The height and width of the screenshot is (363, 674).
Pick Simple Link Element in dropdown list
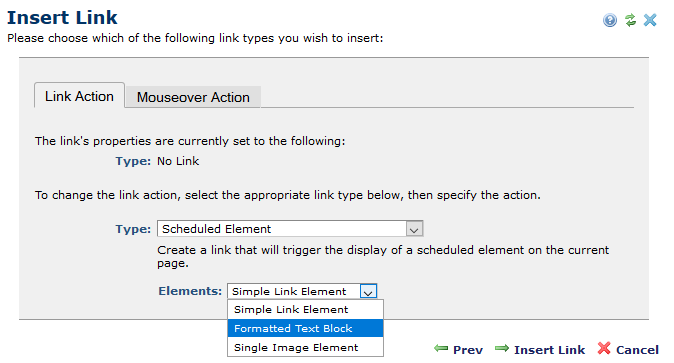pos(305,310)
